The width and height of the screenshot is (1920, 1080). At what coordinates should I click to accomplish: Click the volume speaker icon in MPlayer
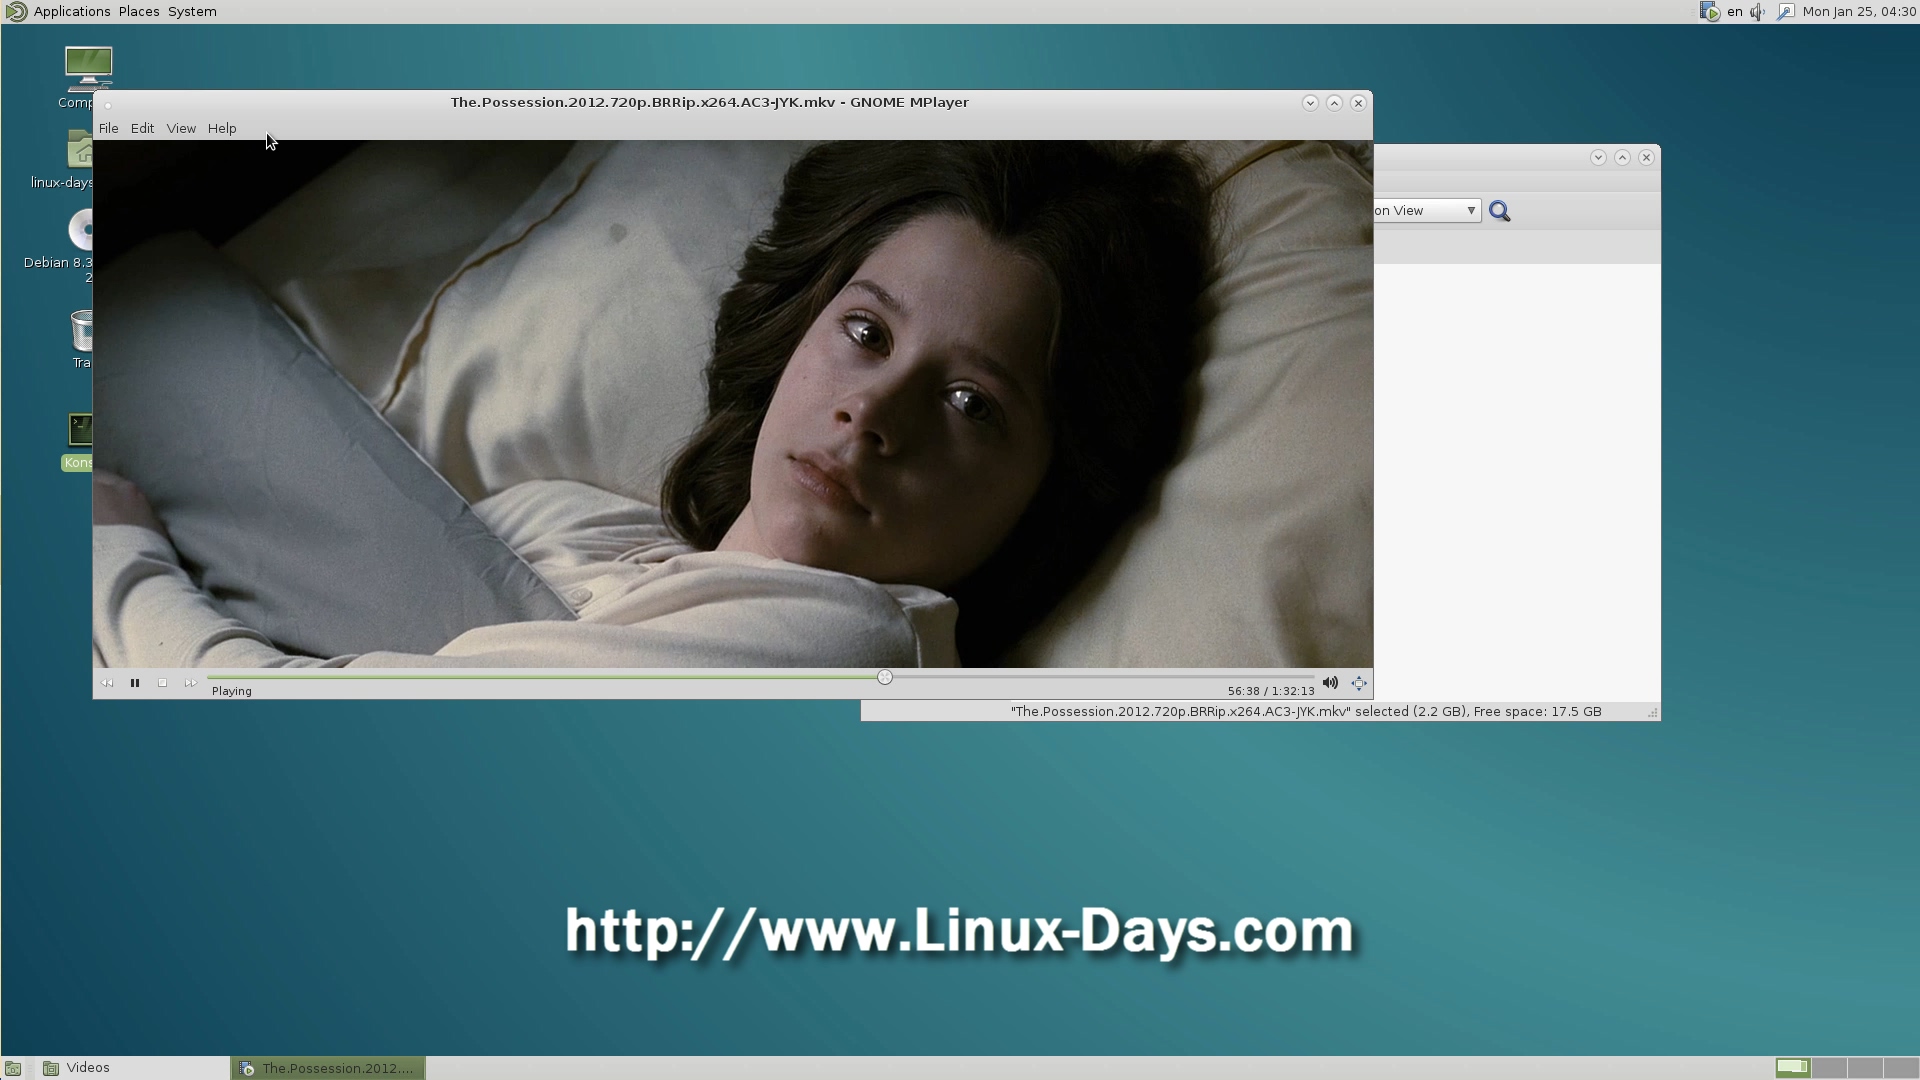click(x=1330, y=683)
